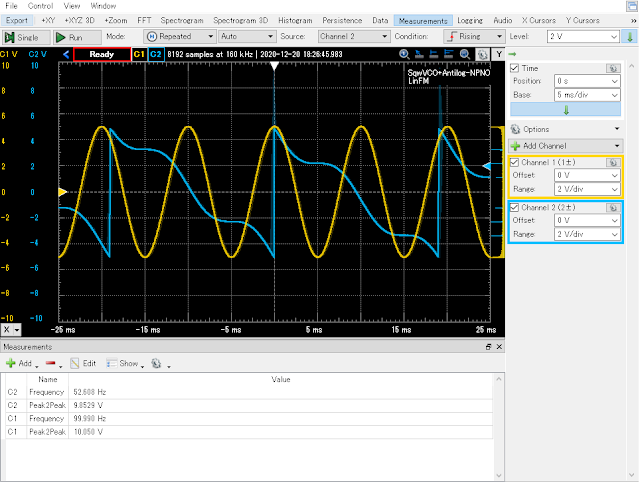
Task: Toggle the yellow C1 channel badge
Action: tap(139, 54)
